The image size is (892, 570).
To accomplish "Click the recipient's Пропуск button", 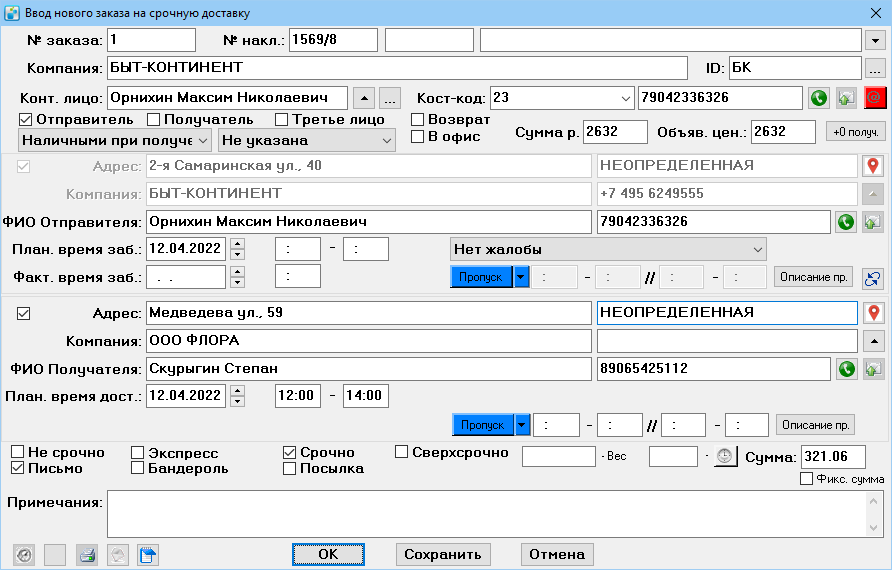I will [x=483, y=424].
